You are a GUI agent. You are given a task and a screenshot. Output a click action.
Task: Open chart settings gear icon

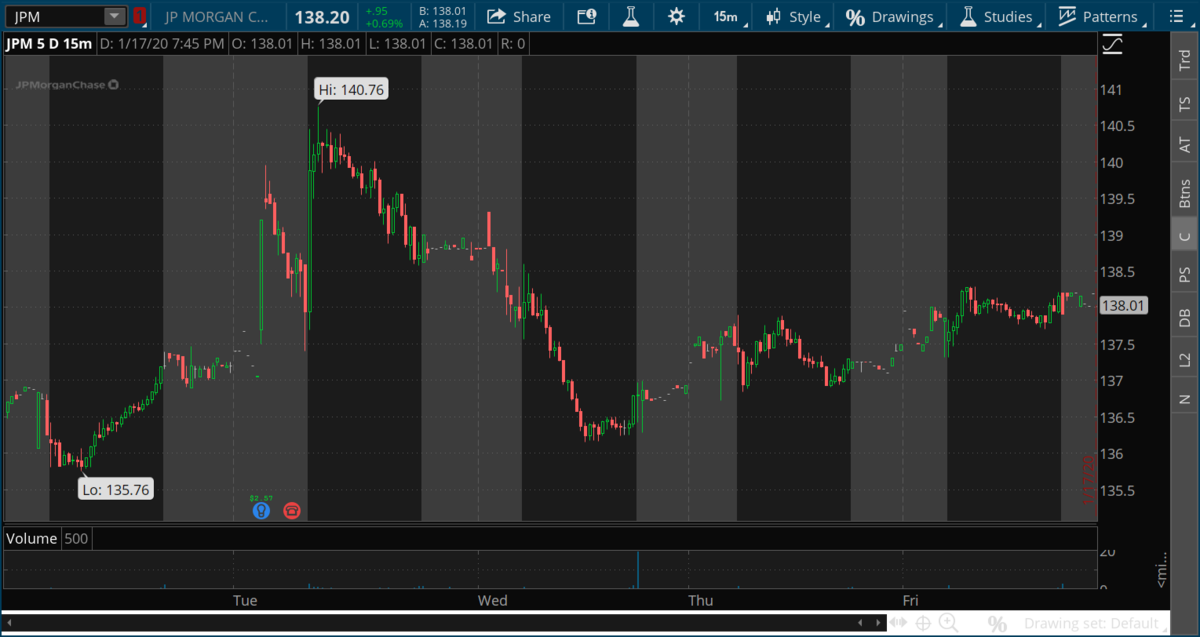pos(676,16)
